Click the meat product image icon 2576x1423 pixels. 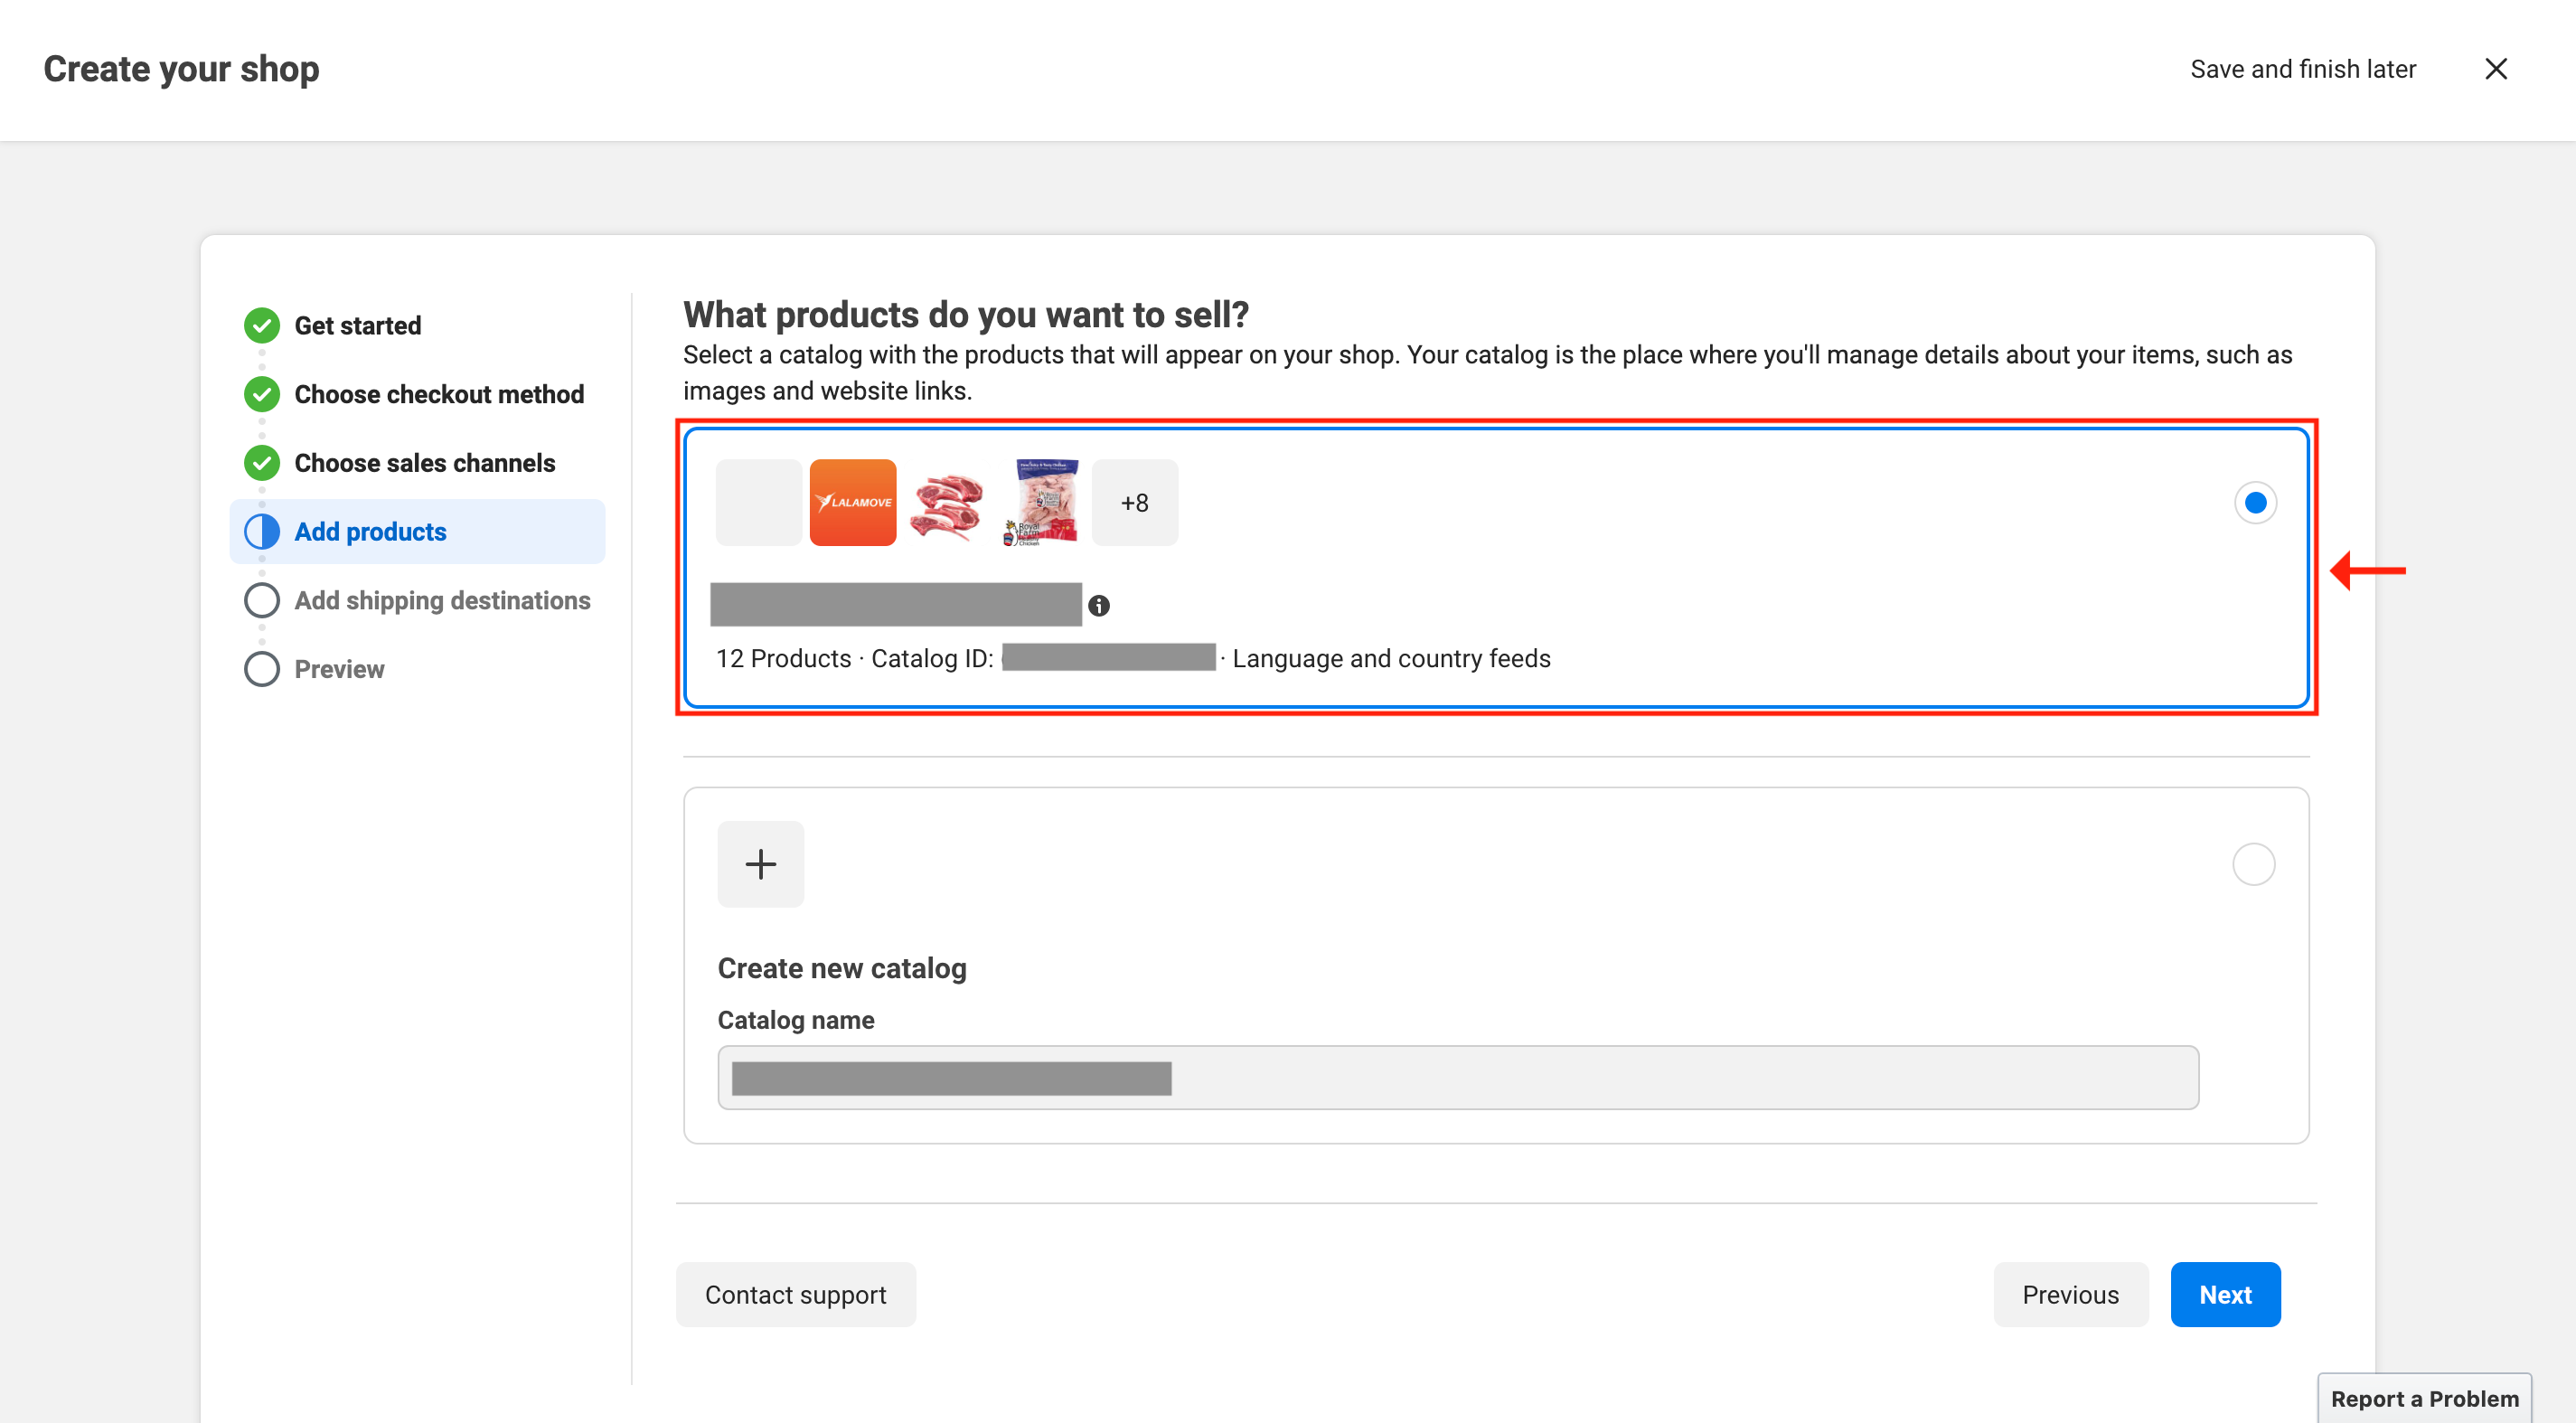(945, 503)
